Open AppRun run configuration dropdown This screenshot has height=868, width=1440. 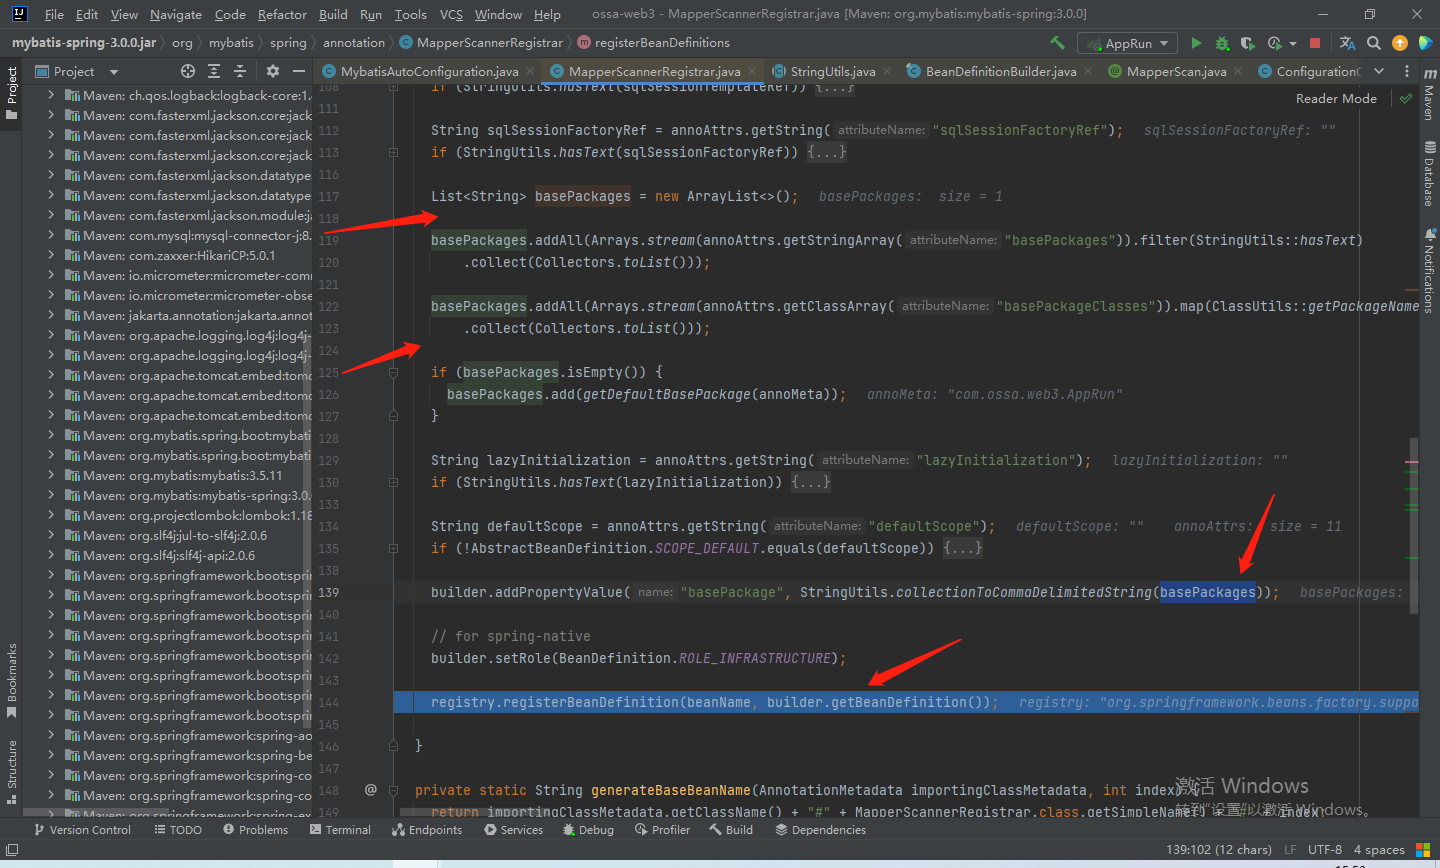1128,43
